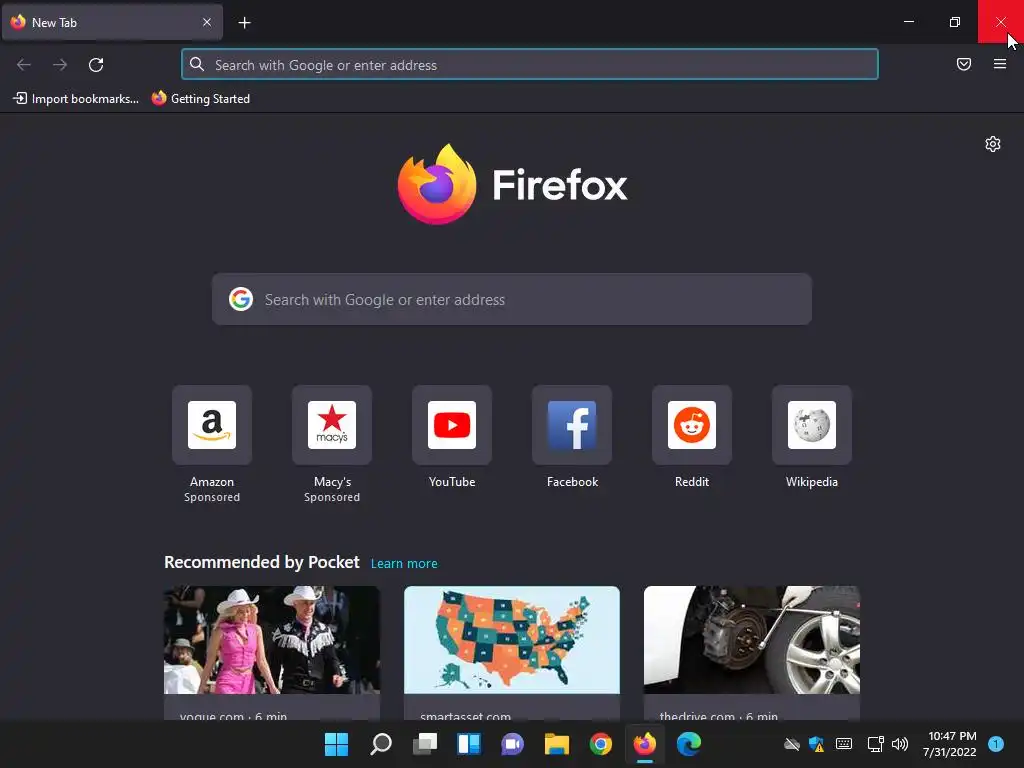Image resolution: width=1024 pixels, height=768 pixels.
Task: Focus the center Google search box
Action: click(512, 299)
